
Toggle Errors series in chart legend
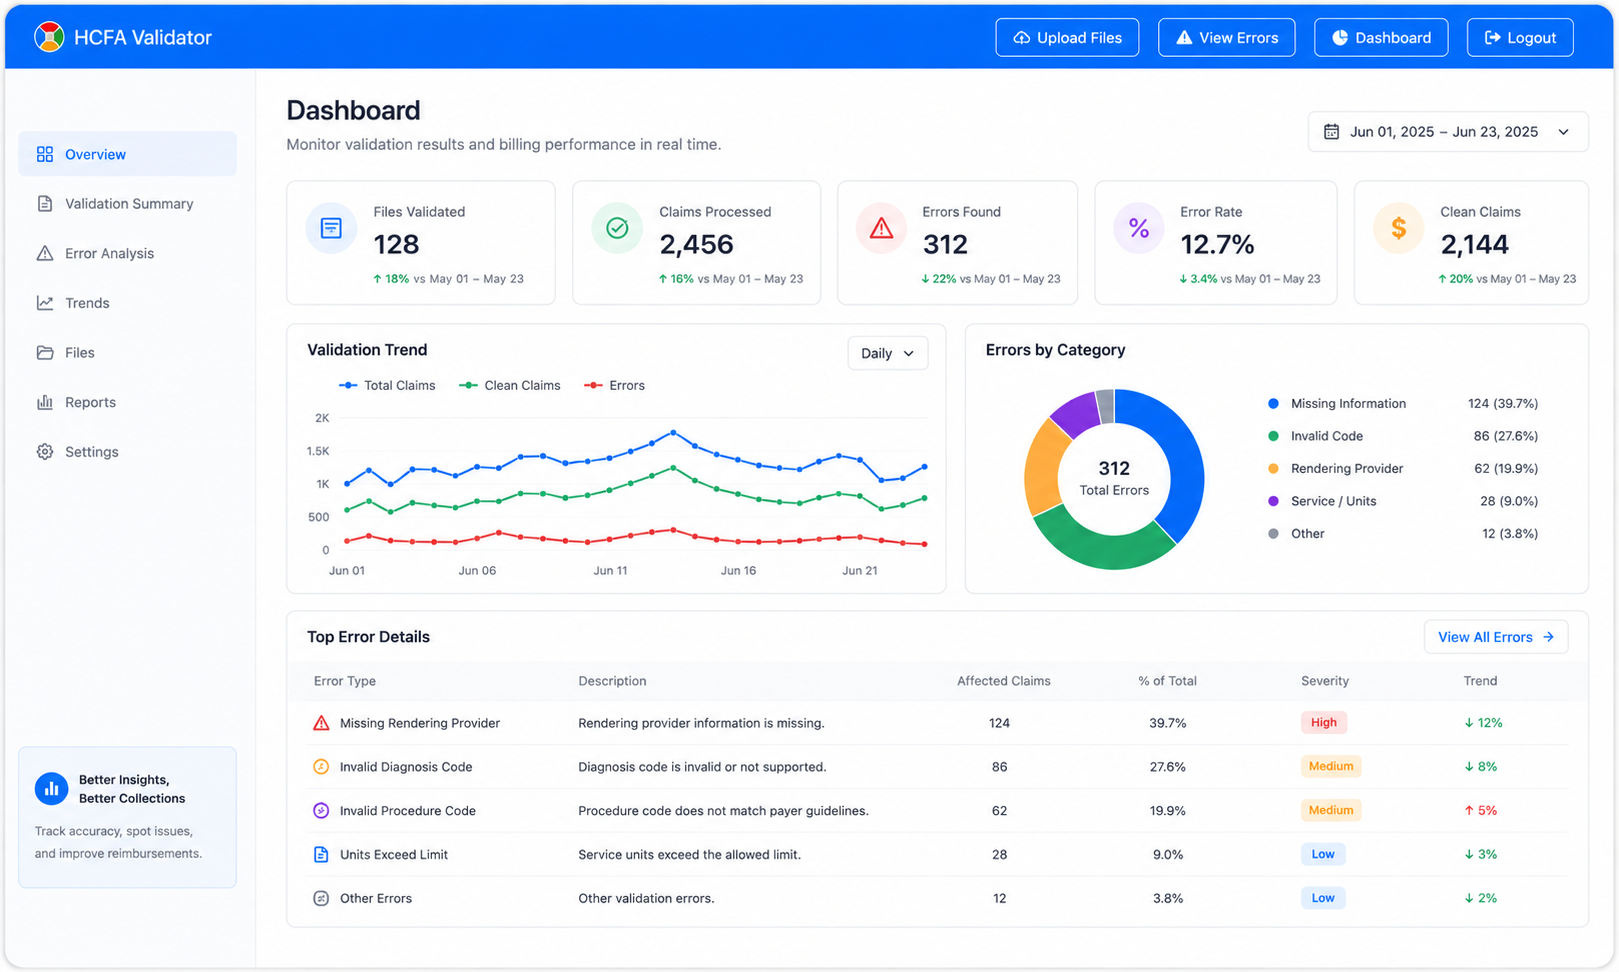614,385
